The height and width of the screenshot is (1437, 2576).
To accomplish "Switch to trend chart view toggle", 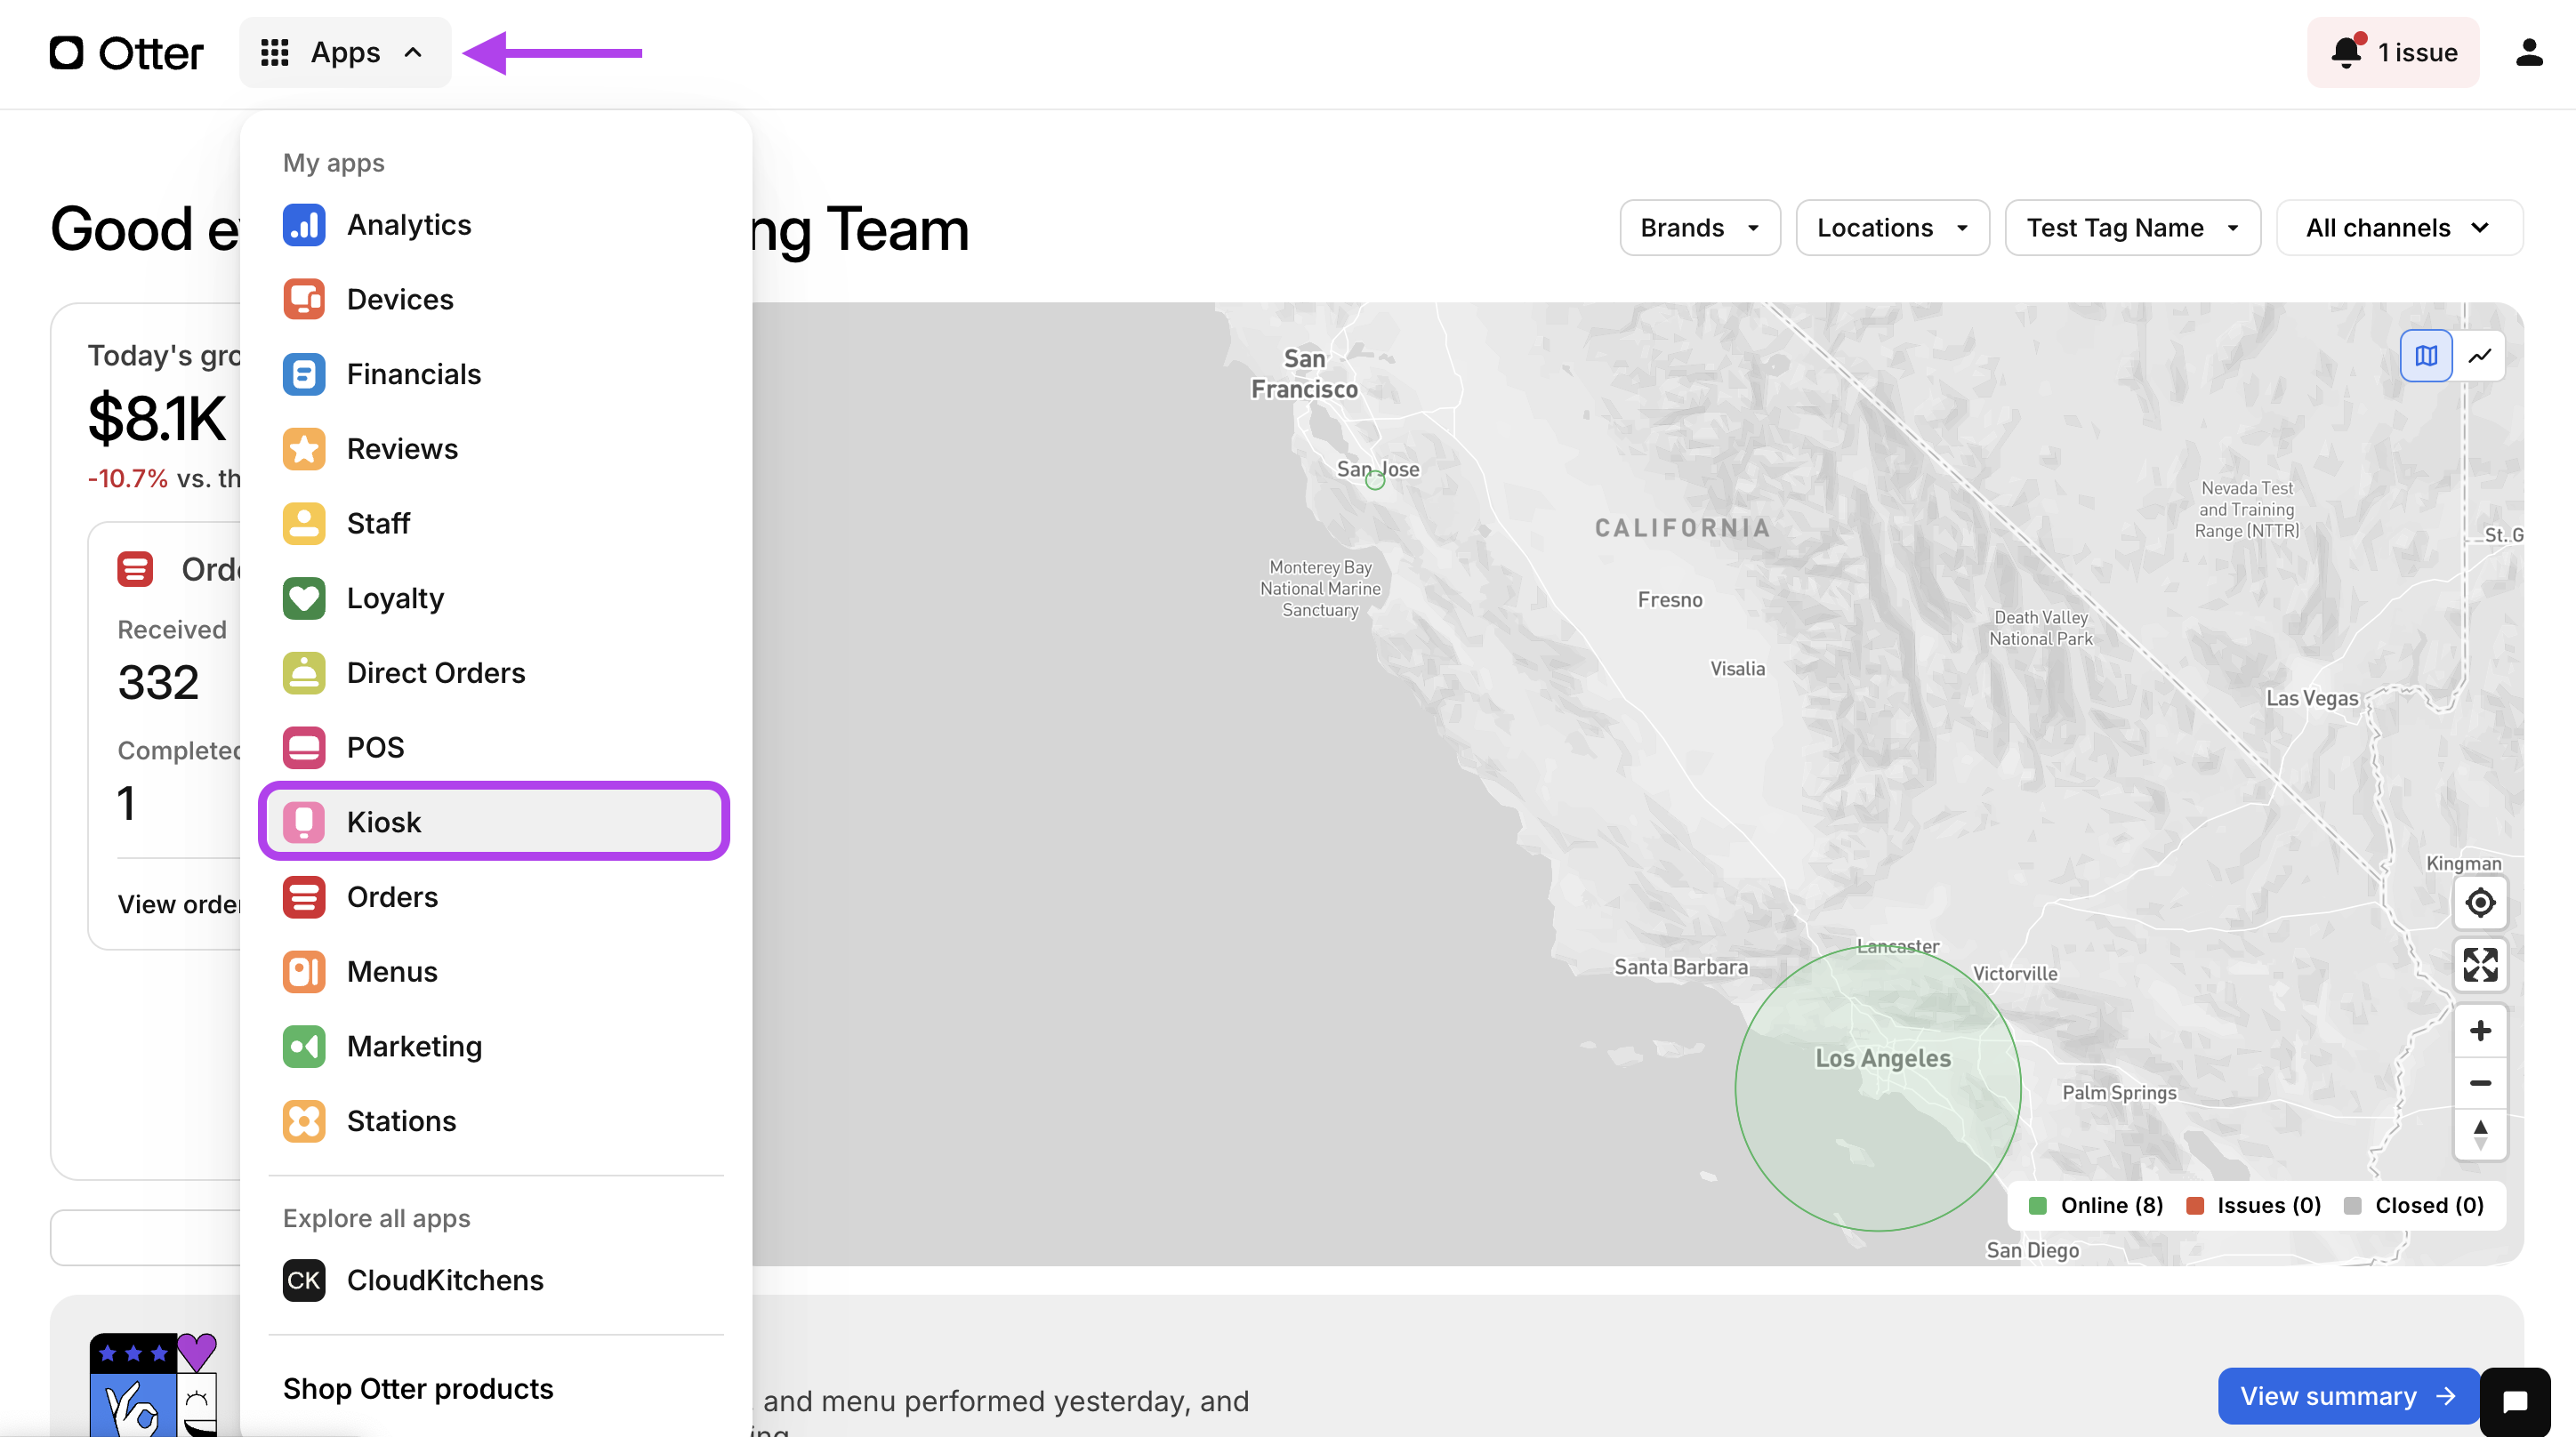I will pos(2479,356).
